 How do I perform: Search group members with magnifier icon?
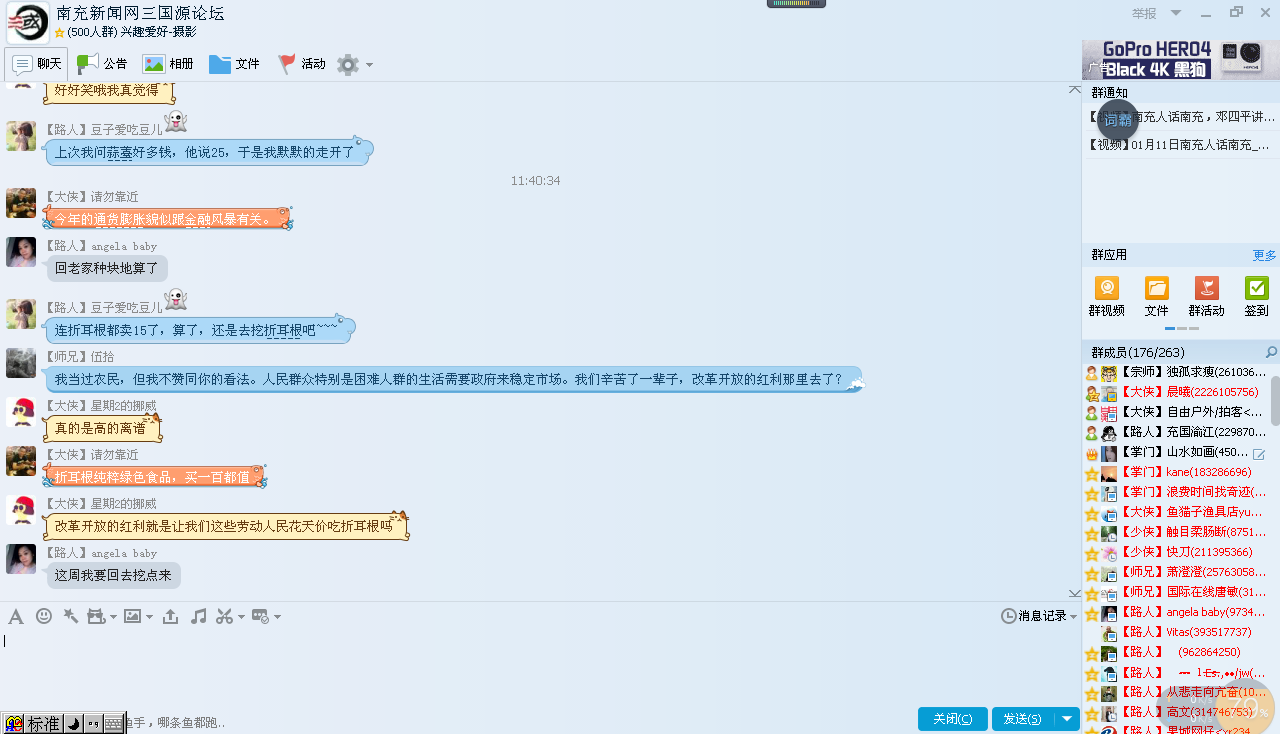coord(1271,352)
